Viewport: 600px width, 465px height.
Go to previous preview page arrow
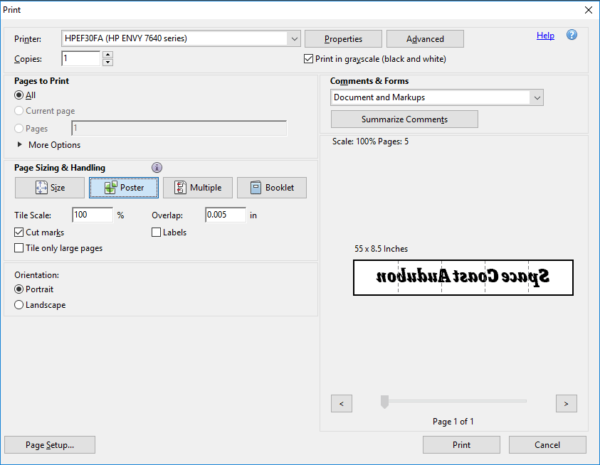click(341, 403)
